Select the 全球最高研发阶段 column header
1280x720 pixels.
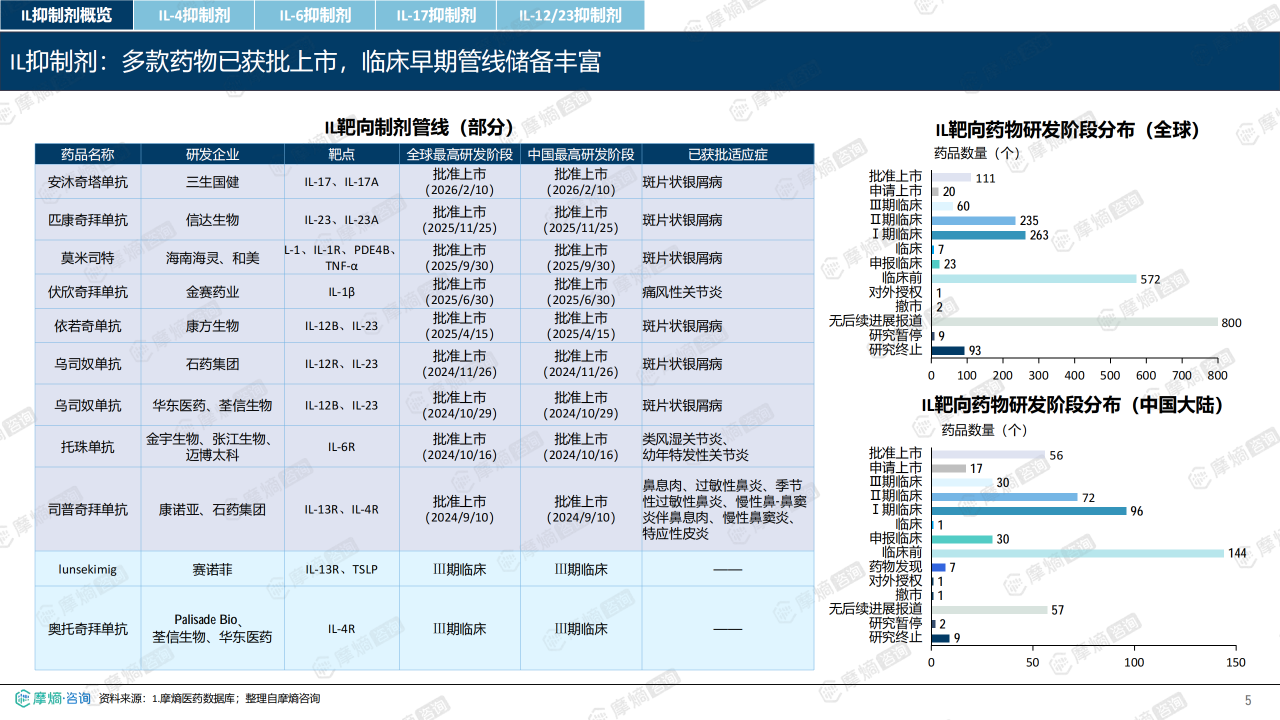(460, 154)
